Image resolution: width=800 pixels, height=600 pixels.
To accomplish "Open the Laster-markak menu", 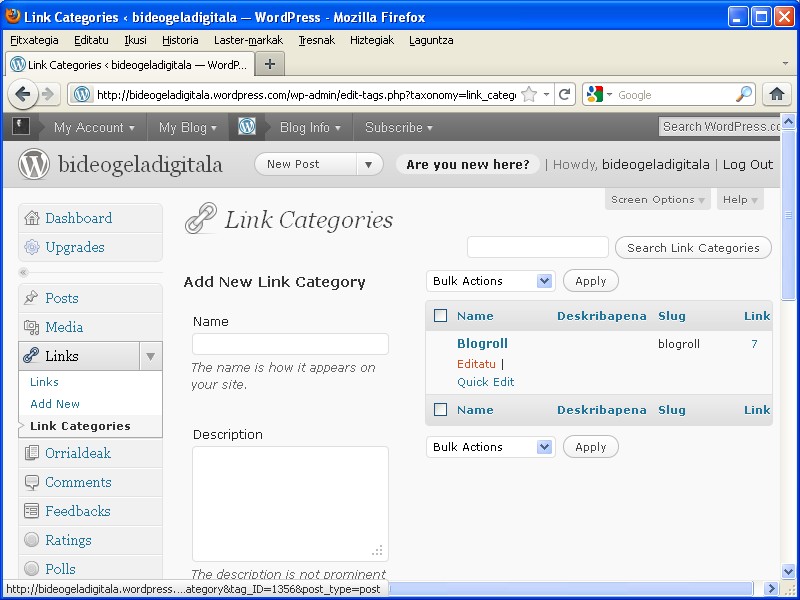I will 248,40.
